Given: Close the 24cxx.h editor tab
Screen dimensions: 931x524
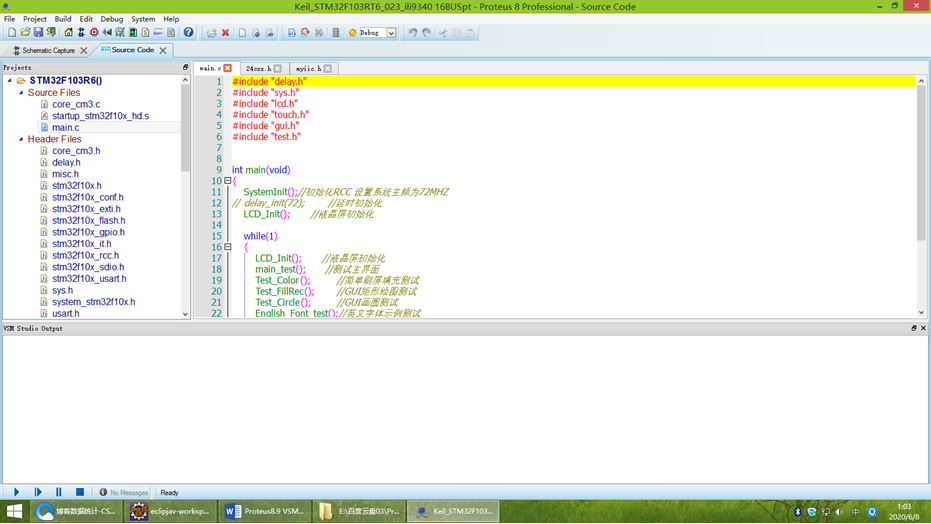Looking at the screenshot, I should (277, 68).
